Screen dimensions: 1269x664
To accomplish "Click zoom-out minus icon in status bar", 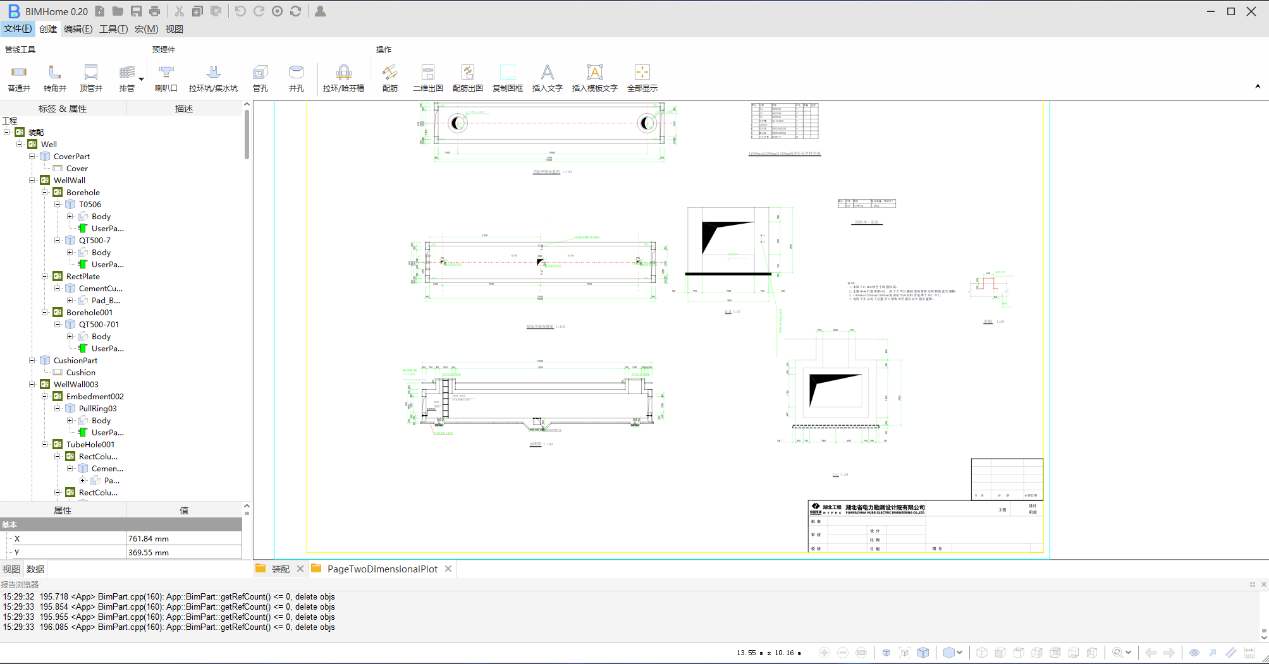I will pos(843,652).
